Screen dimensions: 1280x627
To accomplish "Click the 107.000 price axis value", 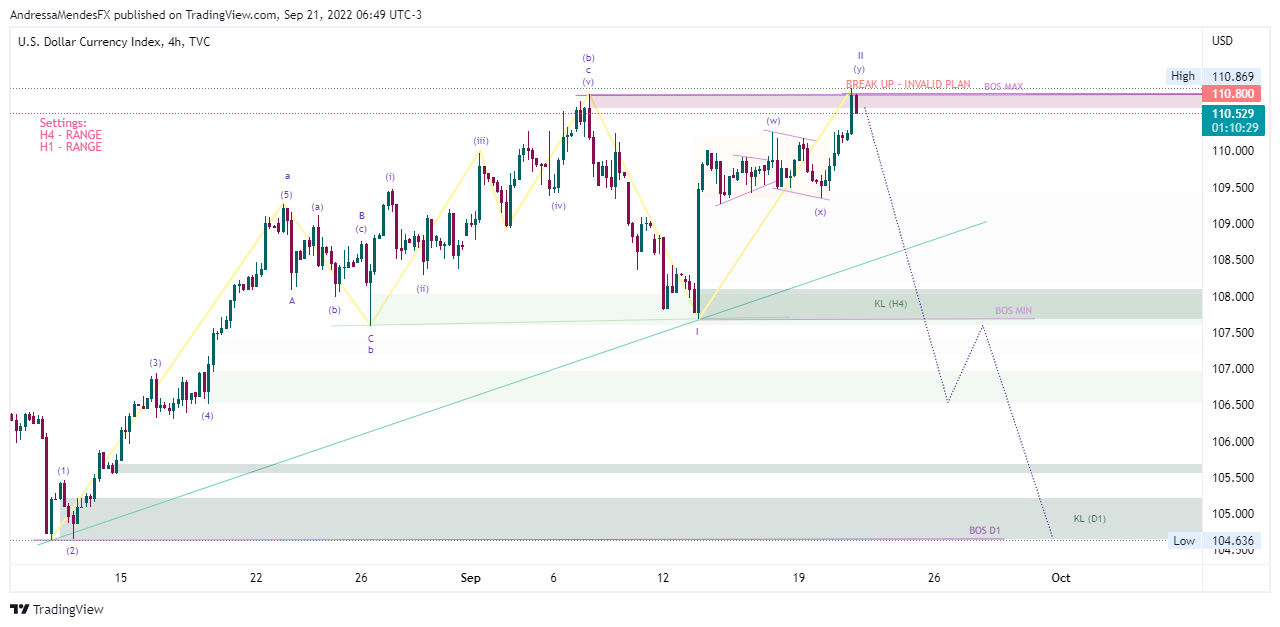I will tap(1233, 369).
